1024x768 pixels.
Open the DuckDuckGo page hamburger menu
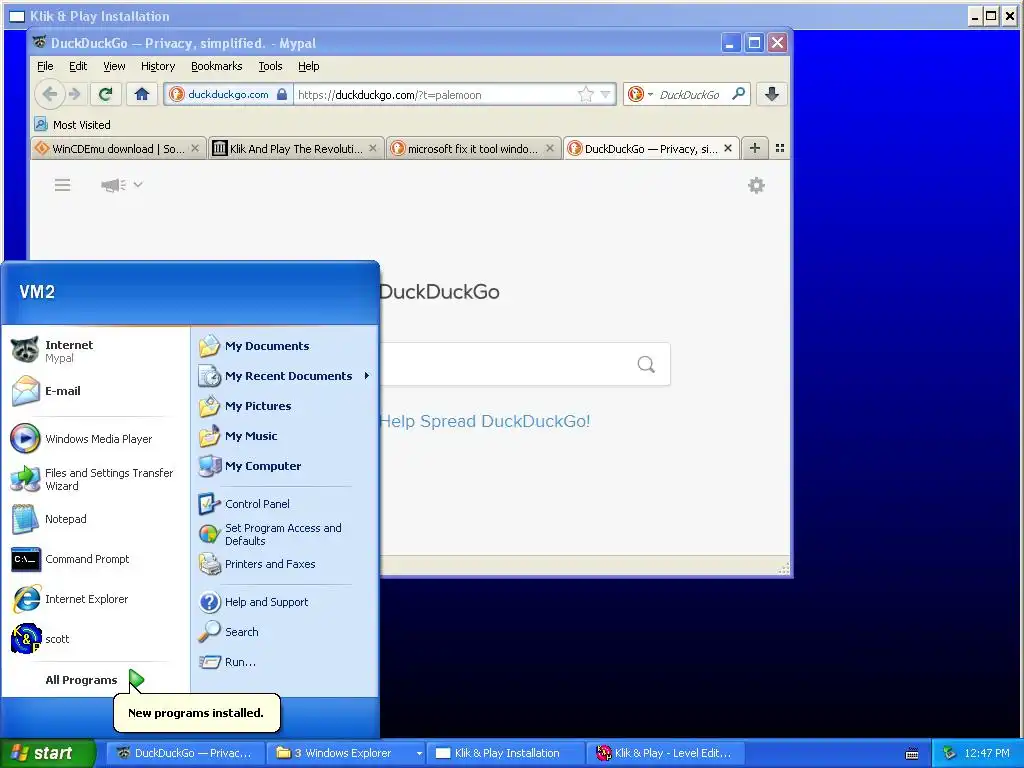click(63, 185)
